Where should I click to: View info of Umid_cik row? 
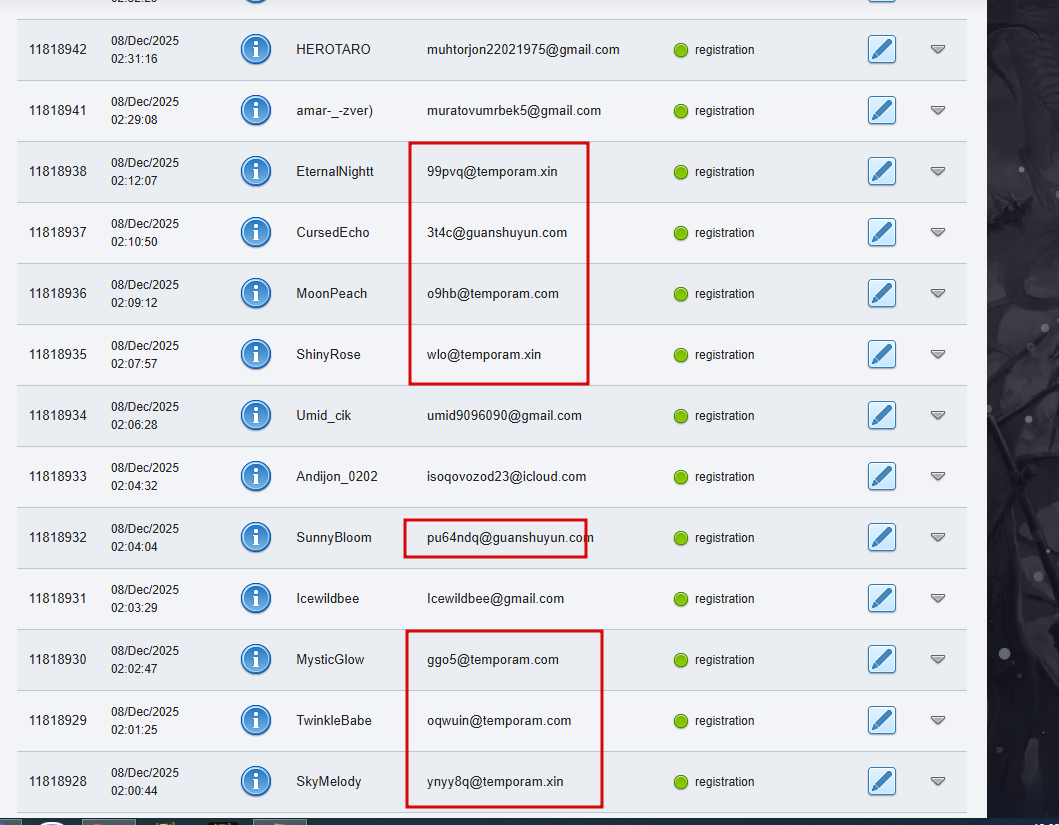255,415
